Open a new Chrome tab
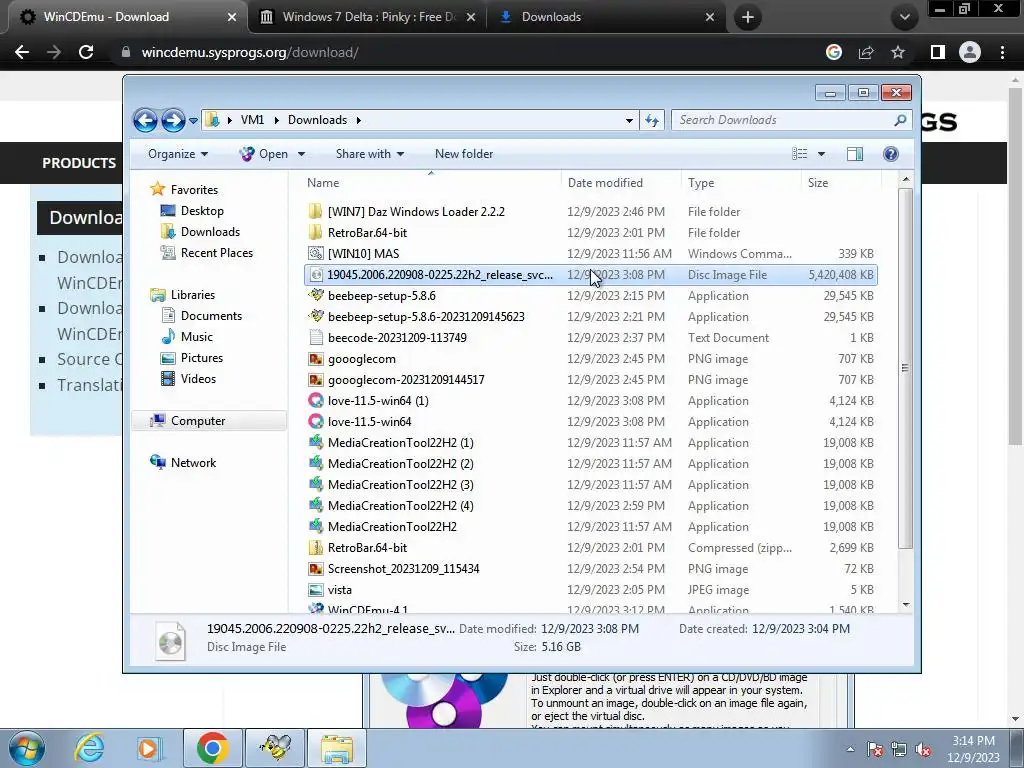 tap(748, 17)
